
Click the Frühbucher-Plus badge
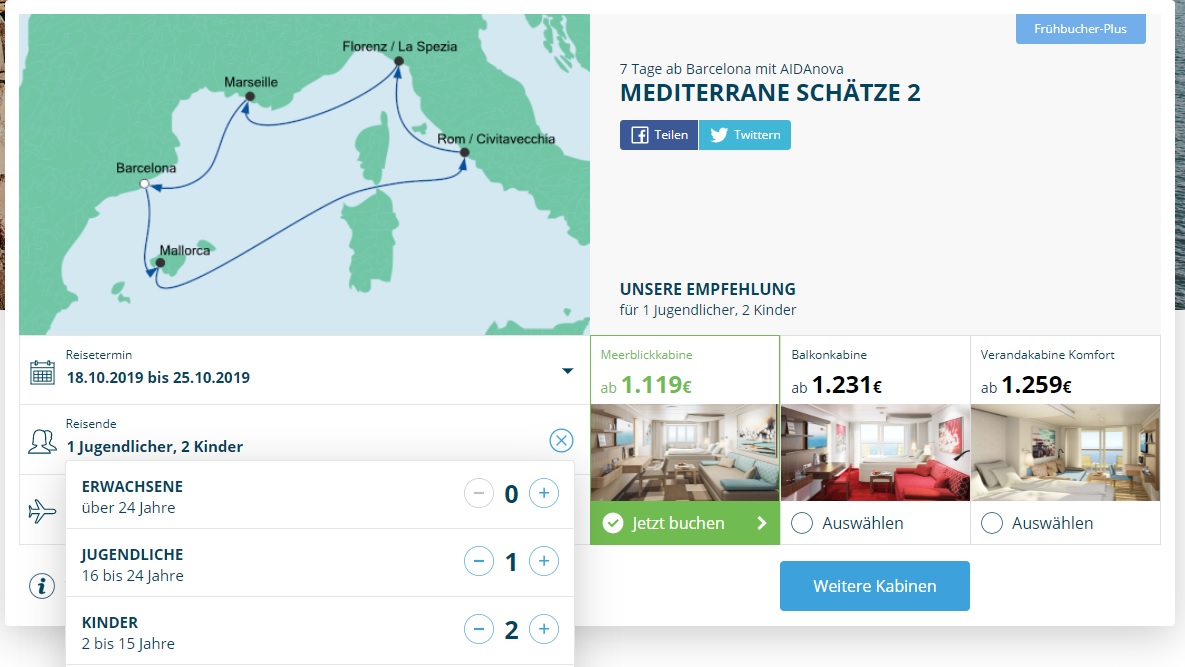pyautogui.click(x=1080, y=29)
